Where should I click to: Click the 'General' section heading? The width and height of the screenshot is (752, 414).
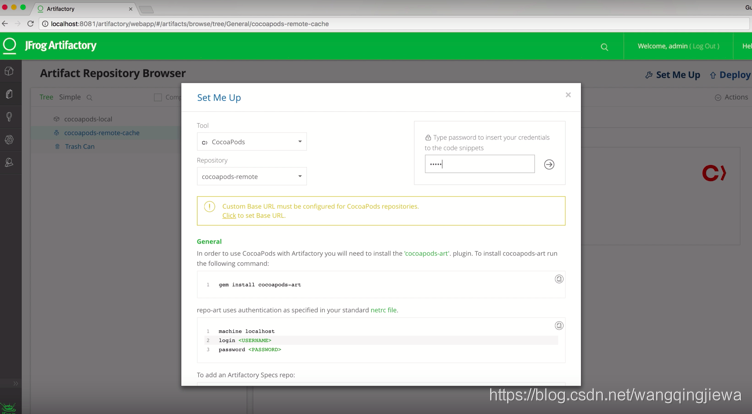coord(209,241)
